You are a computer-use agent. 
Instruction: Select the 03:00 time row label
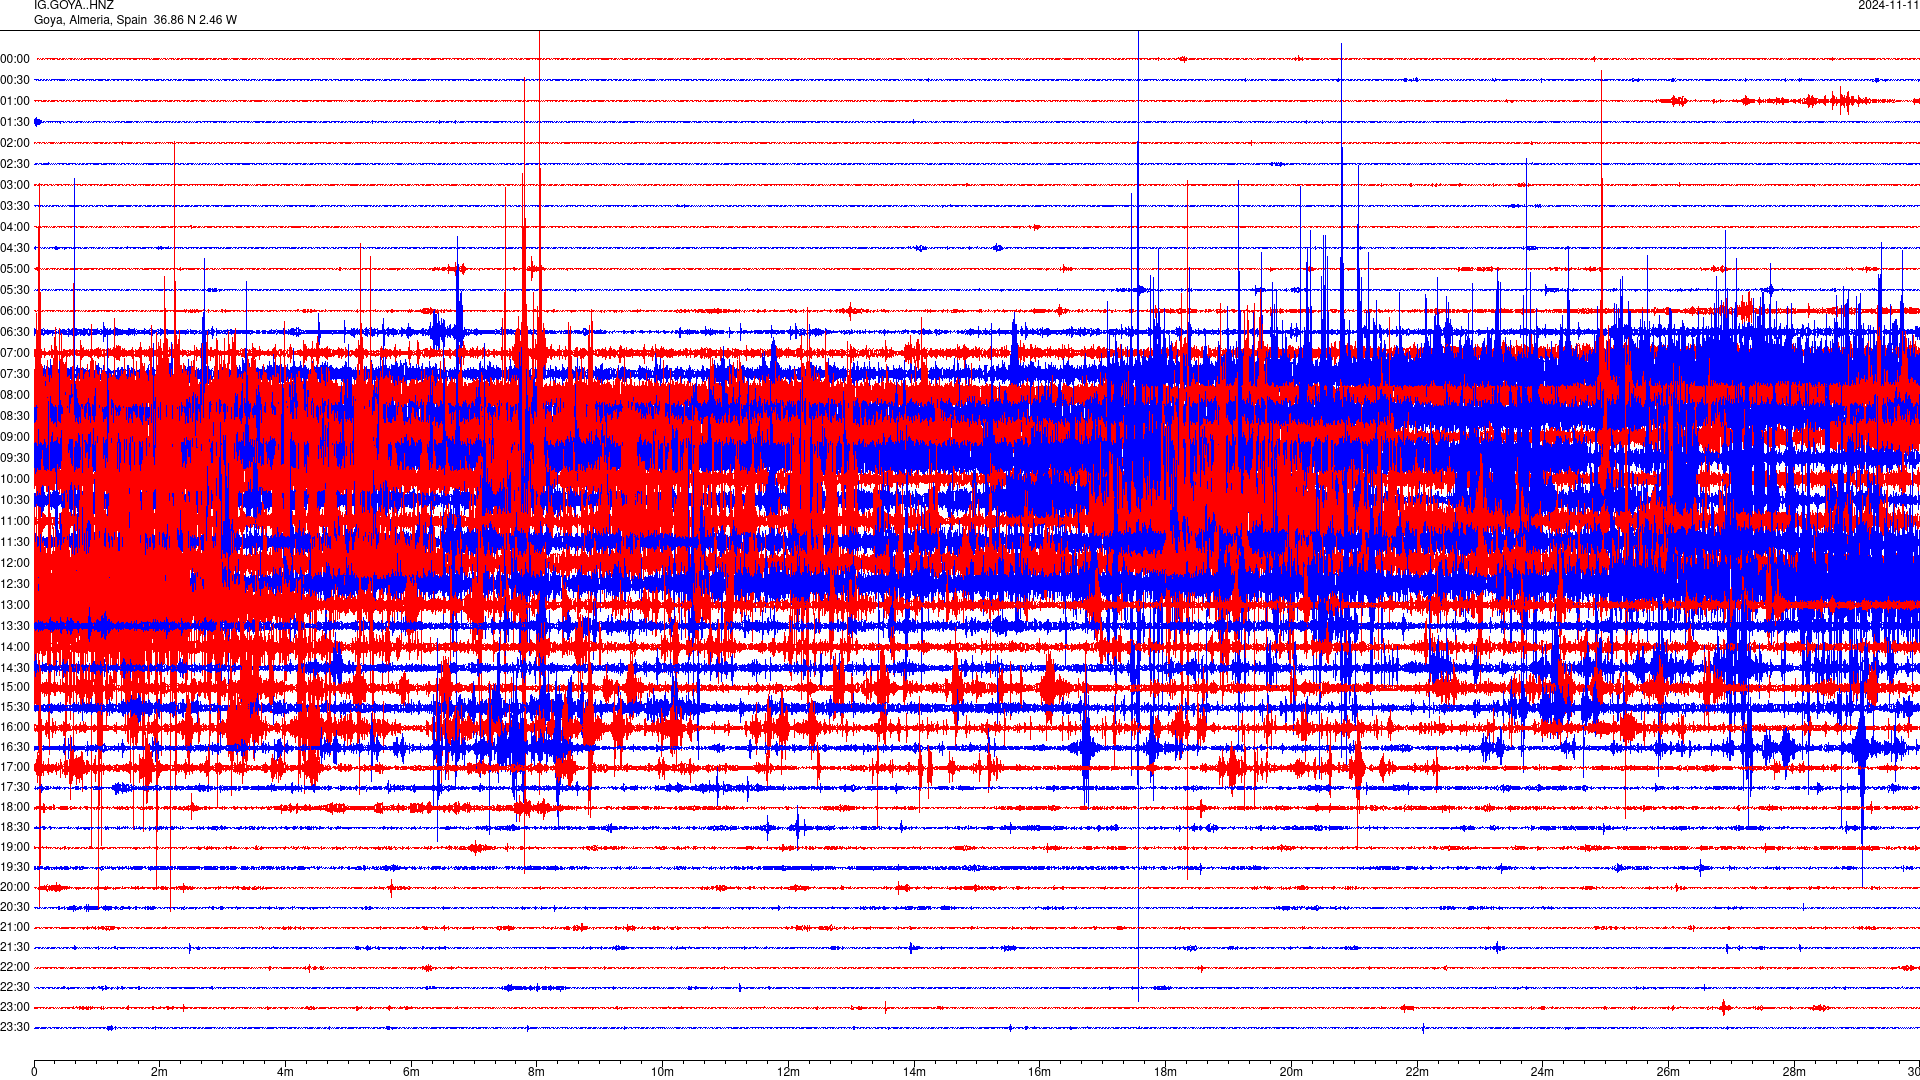pos(15,185)
